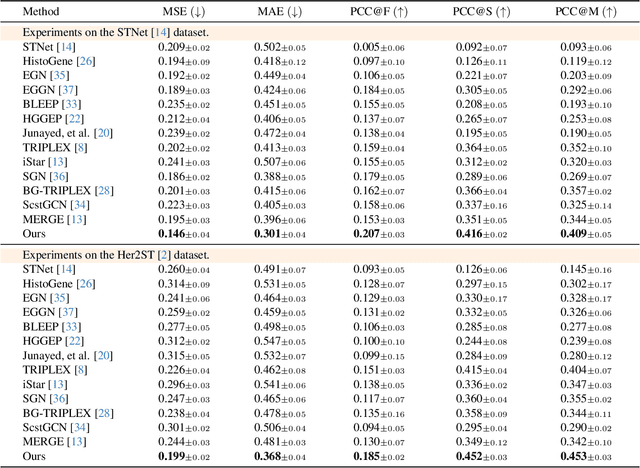Follow the [13] reference for iStar in STNet section
Viewport: 640px width, 468px height.
58,162
